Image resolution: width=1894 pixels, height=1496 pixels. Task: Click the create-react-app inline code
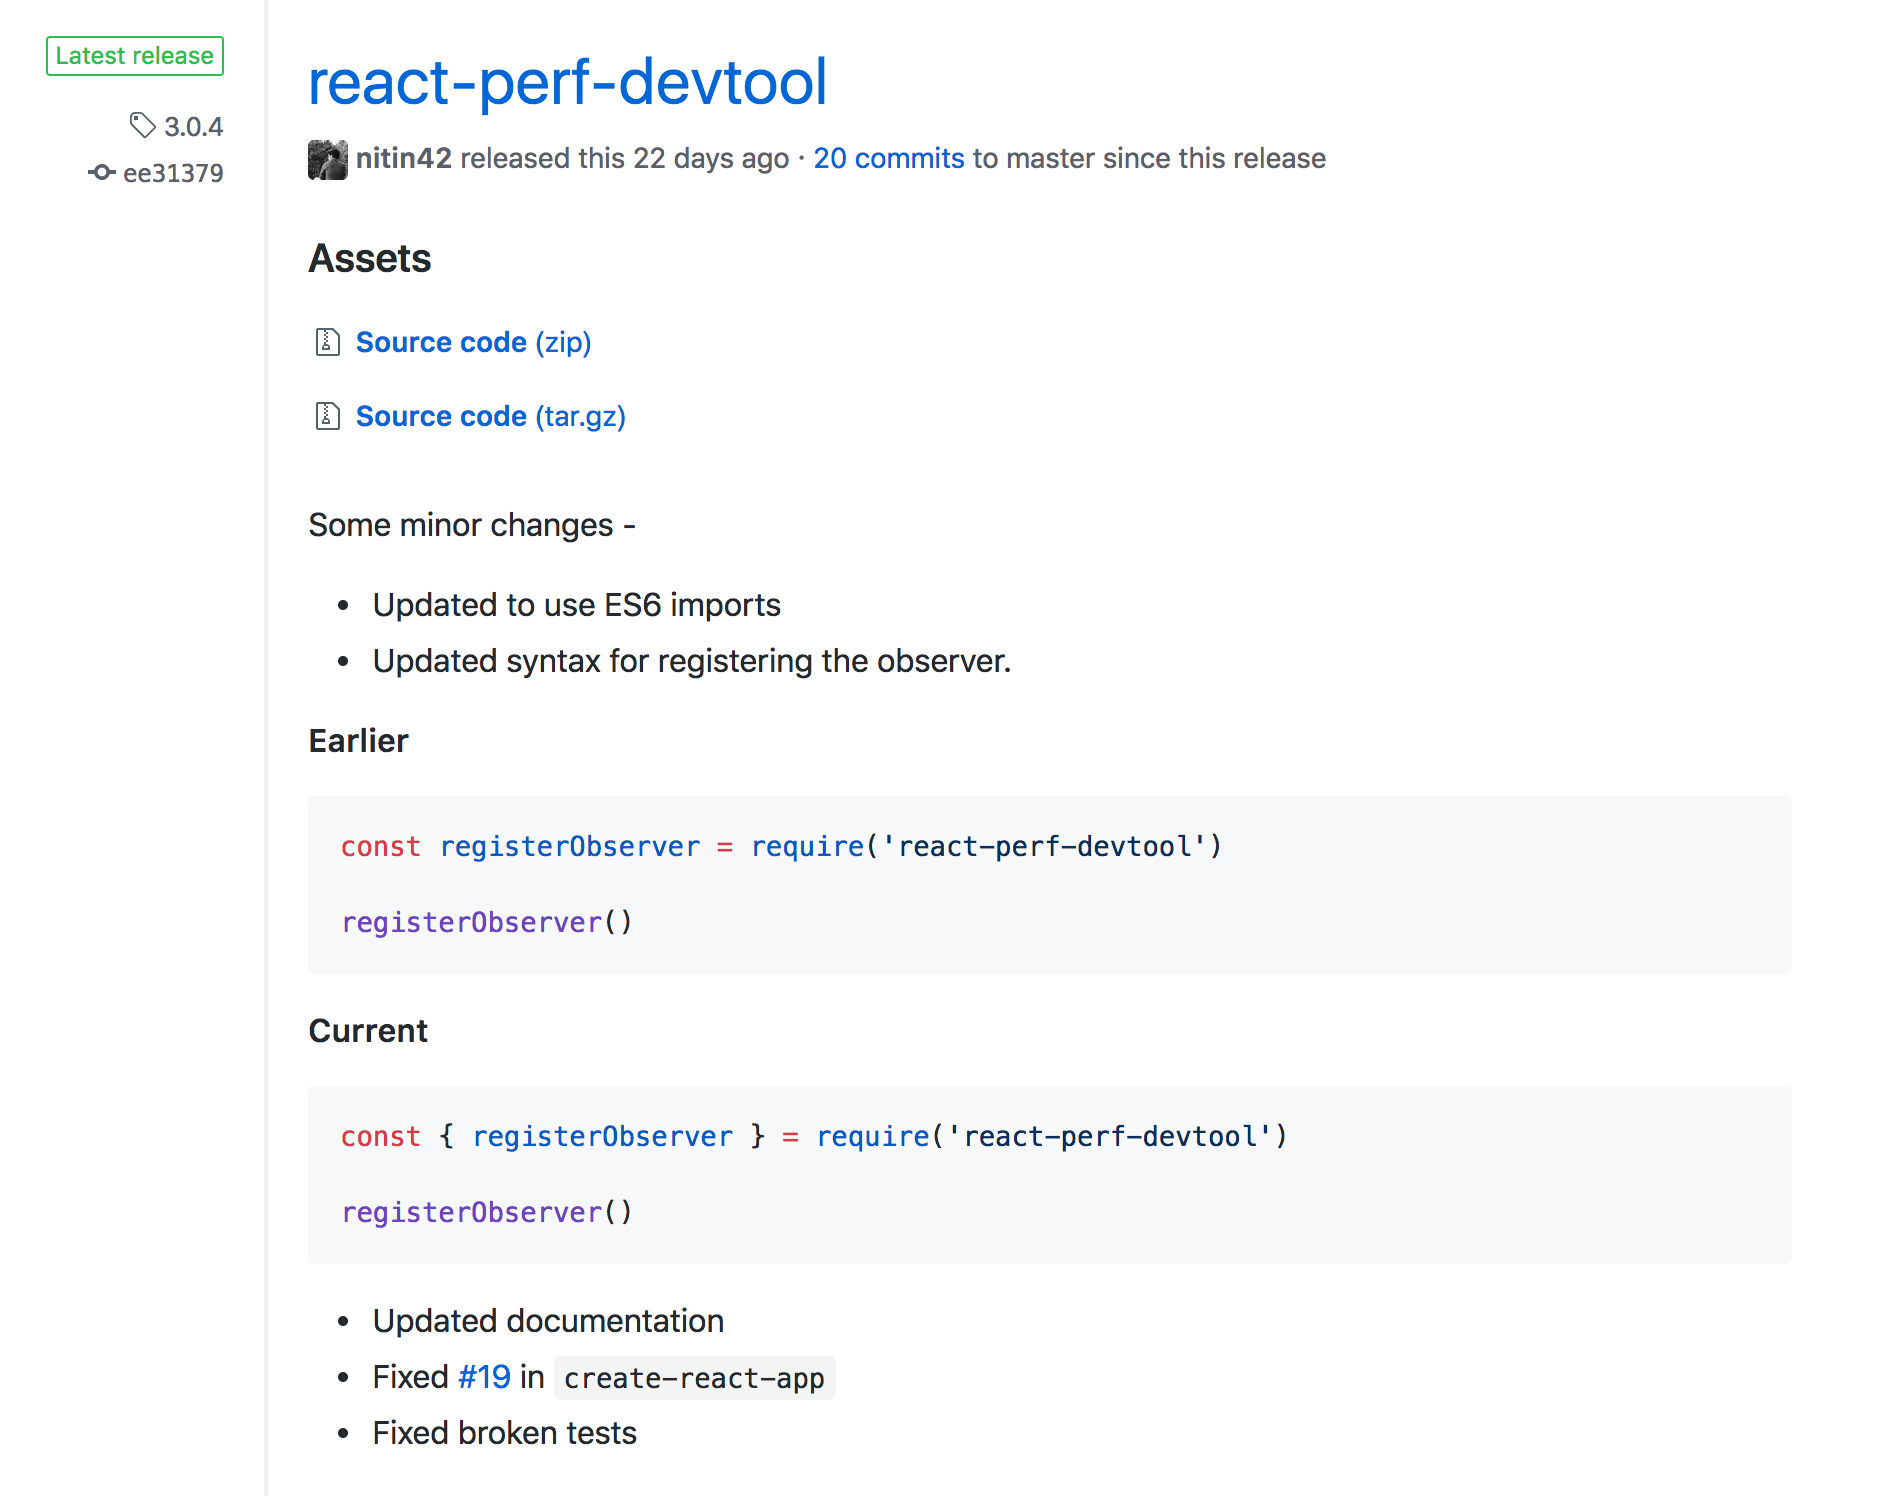tap(694, 1378)
